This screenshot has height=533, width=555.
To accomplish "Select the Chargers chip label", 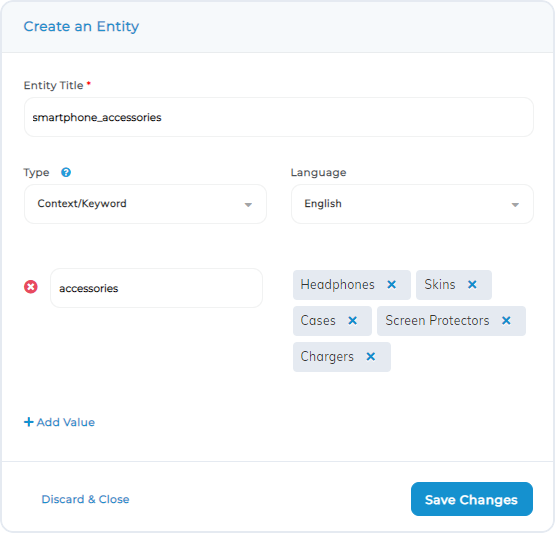I will coord(327,357).
